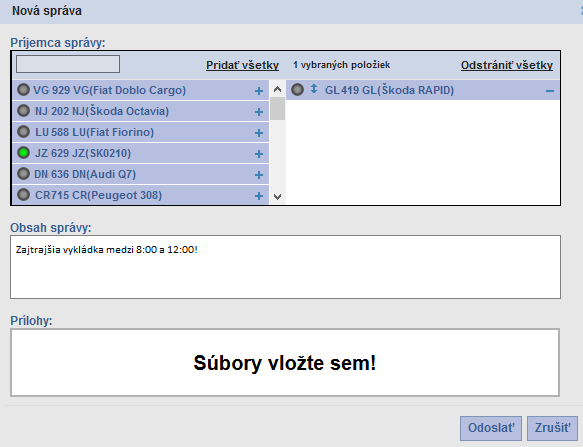This screenshot has width=583, height=447.
Task: Click into the Obsah správy message text area
Action: point(285,267)
